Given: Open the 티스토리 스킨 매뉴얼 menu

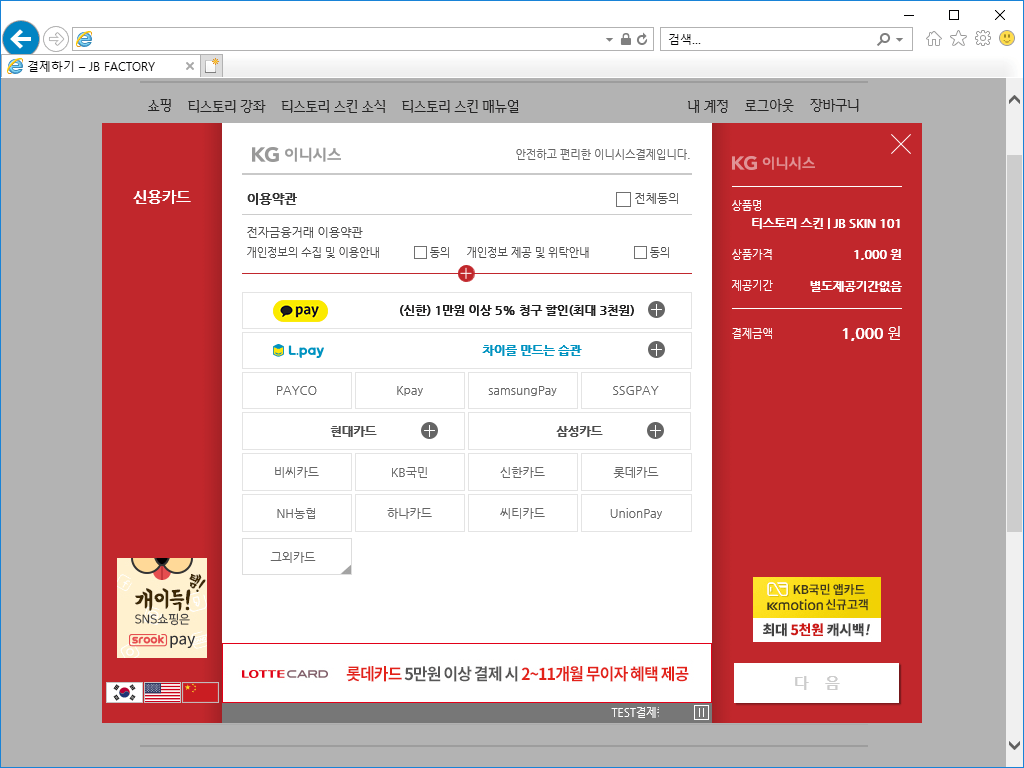Looking at the screenshot, I should click(x=460, y=106).
